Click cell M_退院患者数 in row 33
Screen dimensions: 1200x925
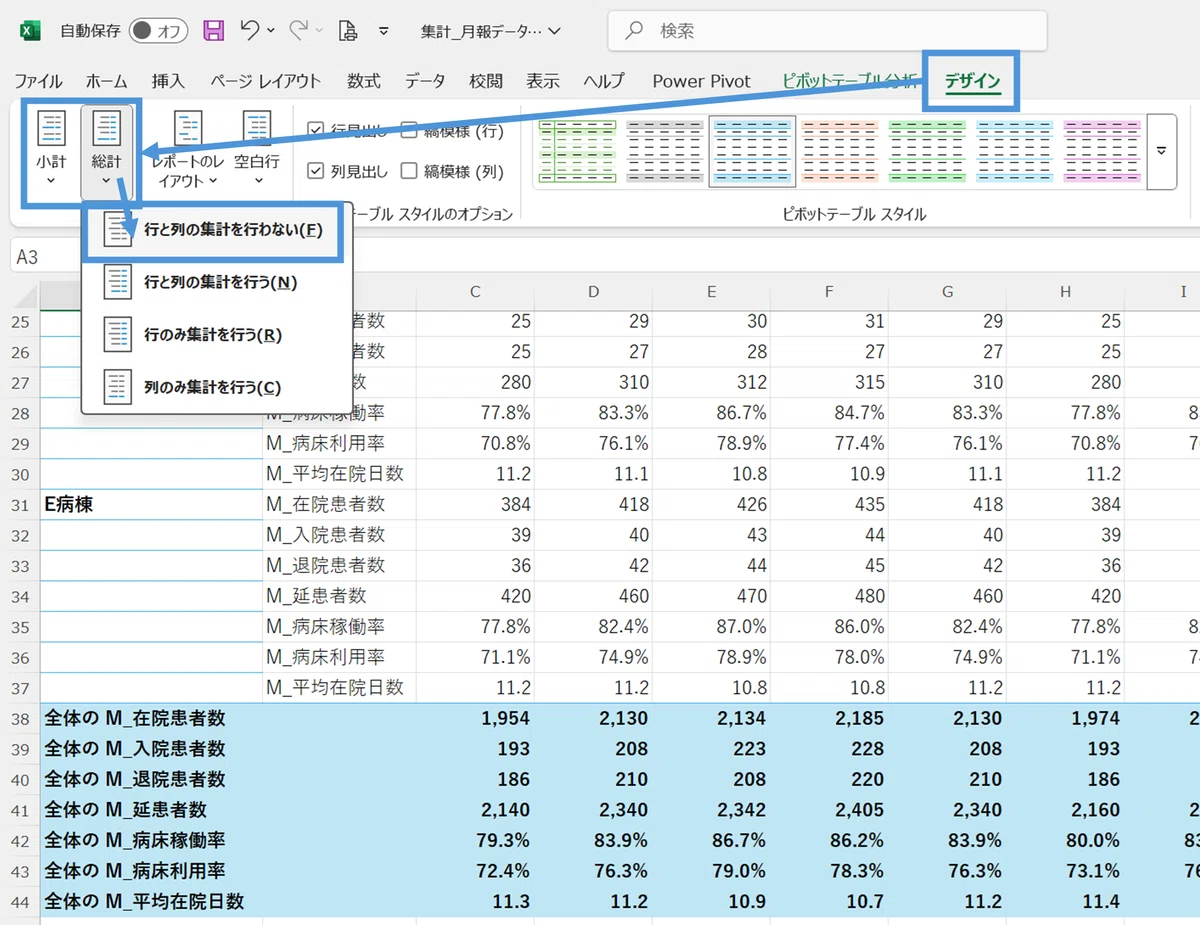[x=339, y=565]
